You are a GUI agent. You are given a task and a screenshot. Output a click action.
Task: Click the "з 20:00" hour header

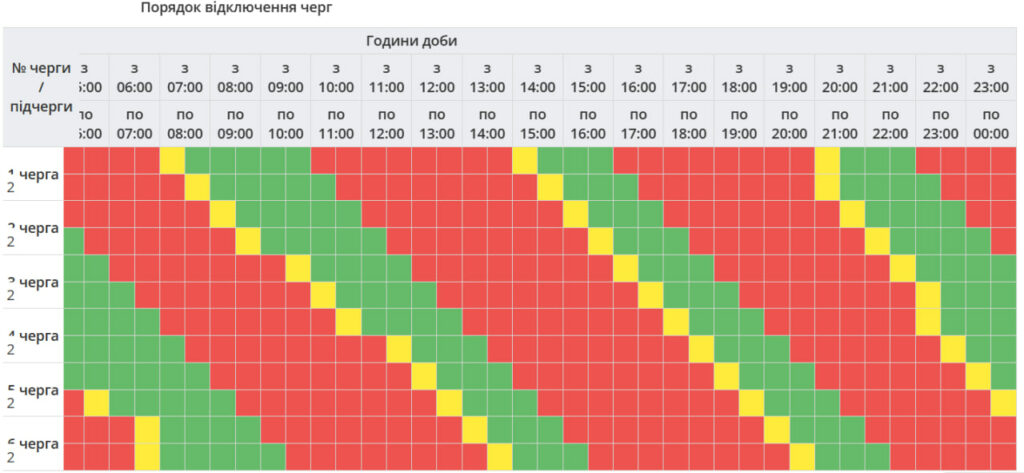(x=839, y=78)
